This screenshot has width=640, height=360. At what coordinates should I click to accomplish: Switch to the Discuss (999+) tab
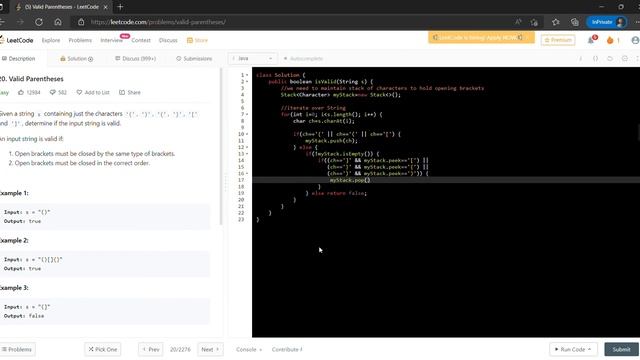click(x=136, y=58)
